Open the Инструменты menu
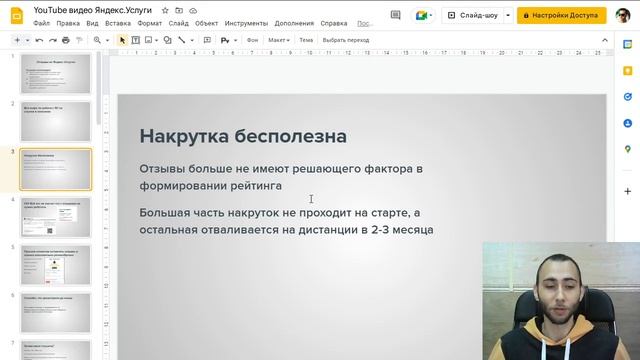 coord(246,23)
